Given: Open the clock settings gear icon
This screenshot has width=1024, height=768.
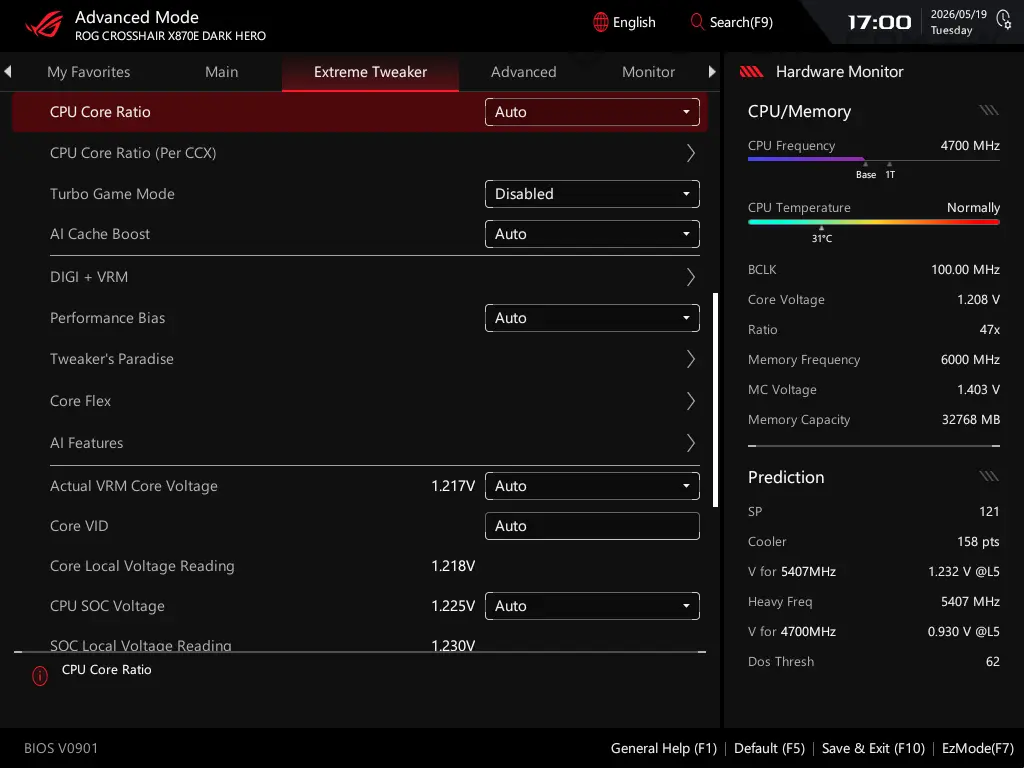Looking at the screenshot, I should pyautogui.click(x=1004, y=19).
